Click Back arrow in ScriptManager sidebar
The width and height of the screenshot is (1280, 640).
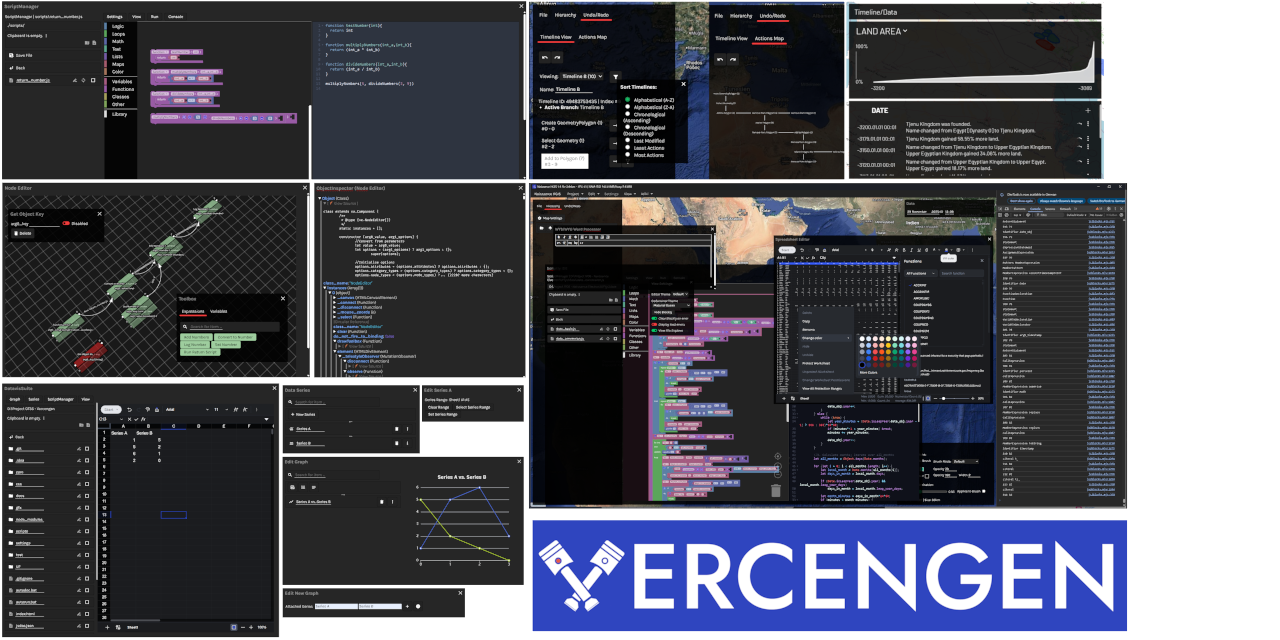pyautogui.click(x=11, y=68)
